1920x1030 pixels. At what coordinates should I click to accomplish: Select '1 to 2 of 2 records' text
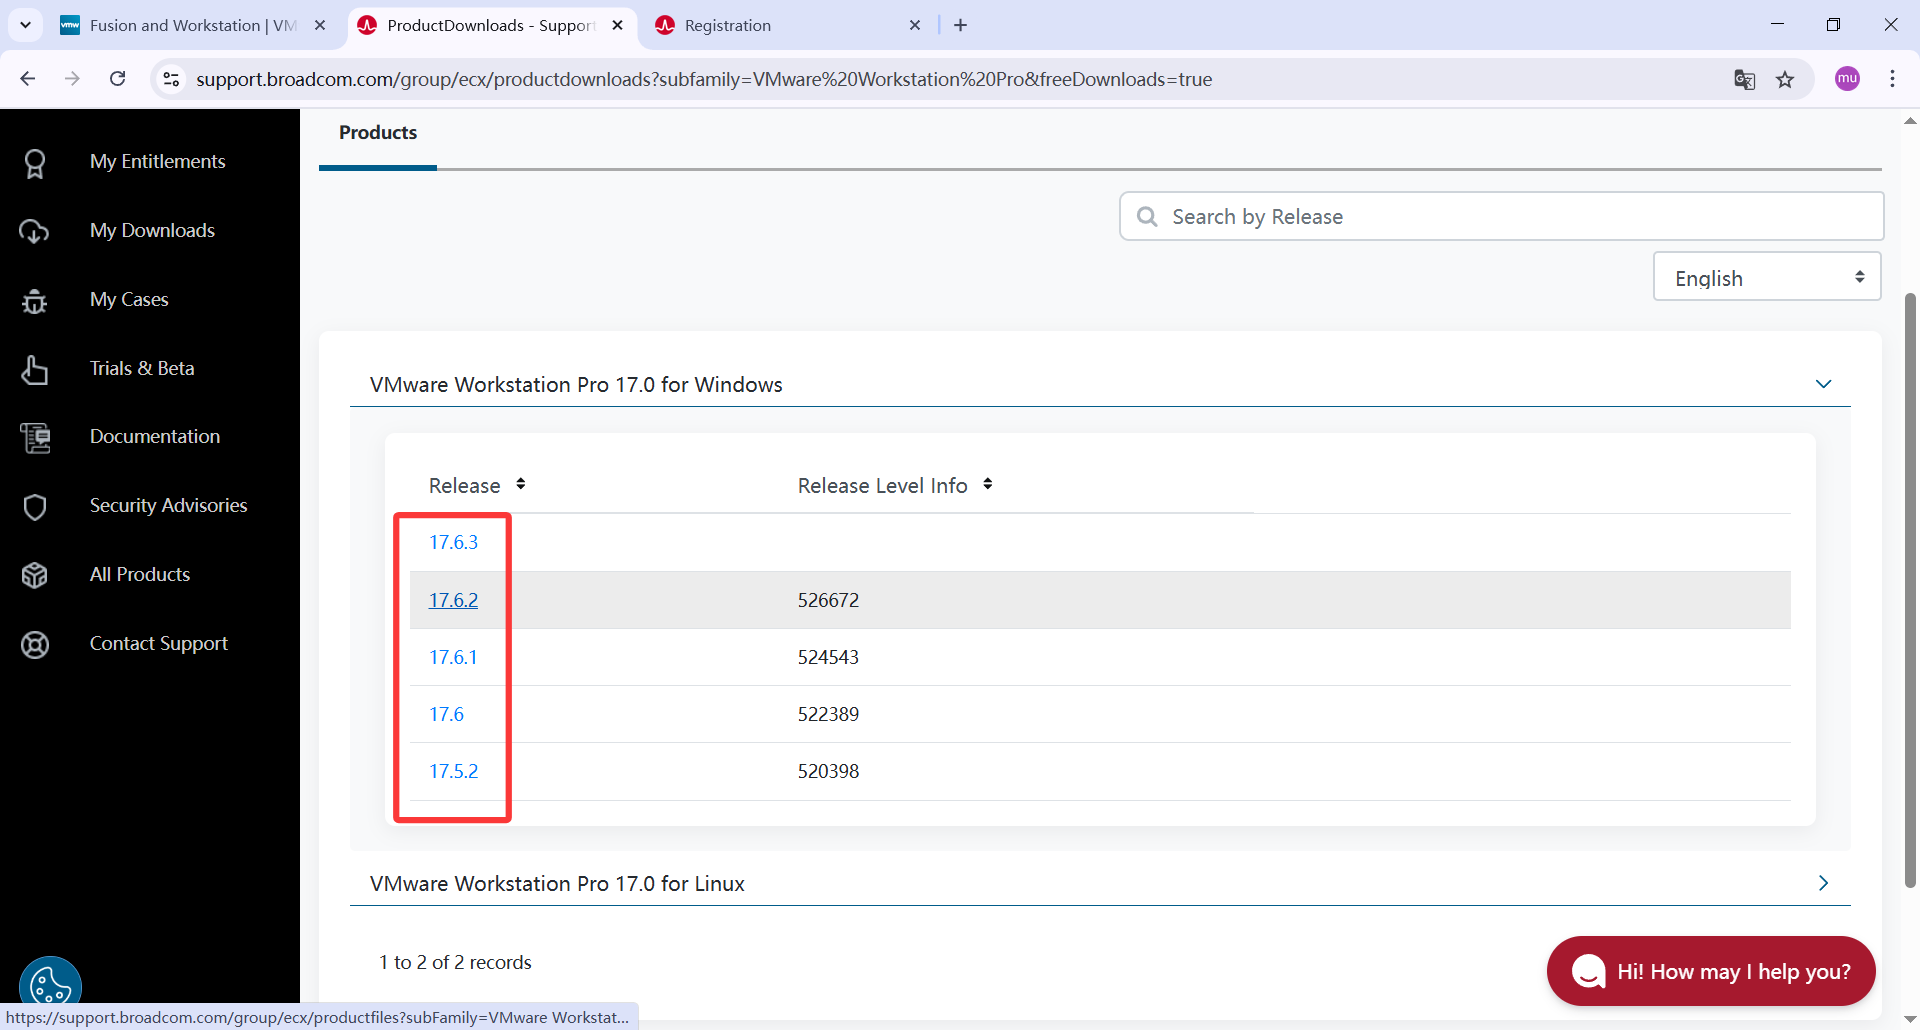[x=455, y=962]
